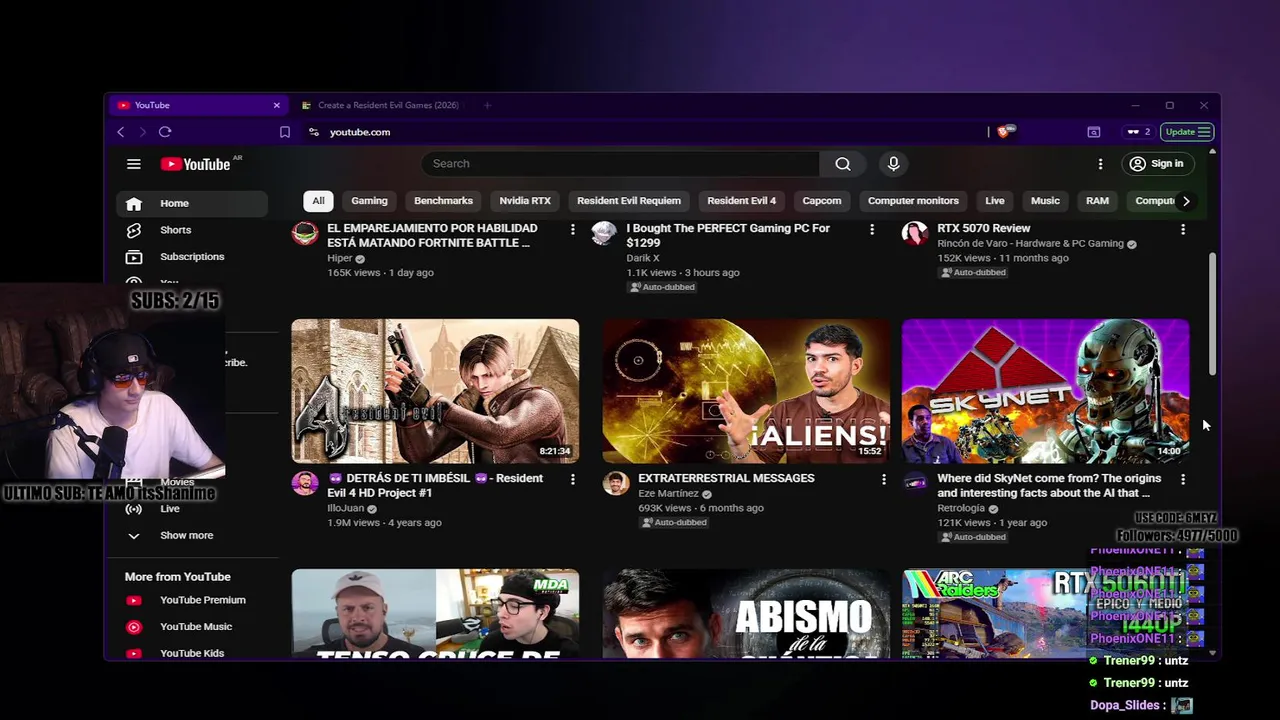Open a new tab with plus button
Screen dimensions: 1280x720
coord(487,105)
